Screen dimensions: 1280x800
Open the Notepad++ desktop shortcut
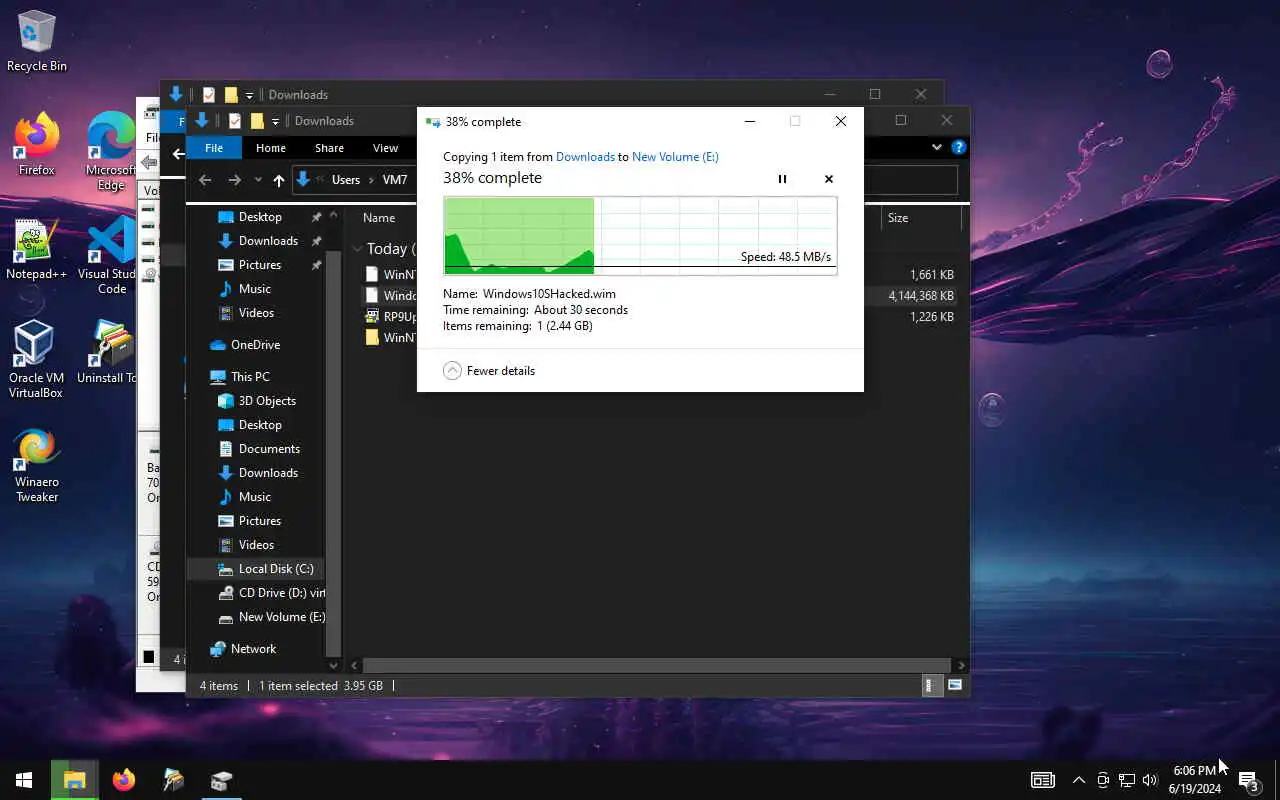(37, 250)
